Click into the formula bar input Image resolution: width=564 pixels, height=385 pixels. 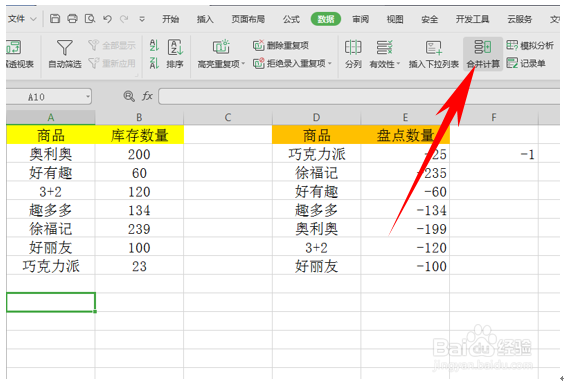tap(359, 97)
